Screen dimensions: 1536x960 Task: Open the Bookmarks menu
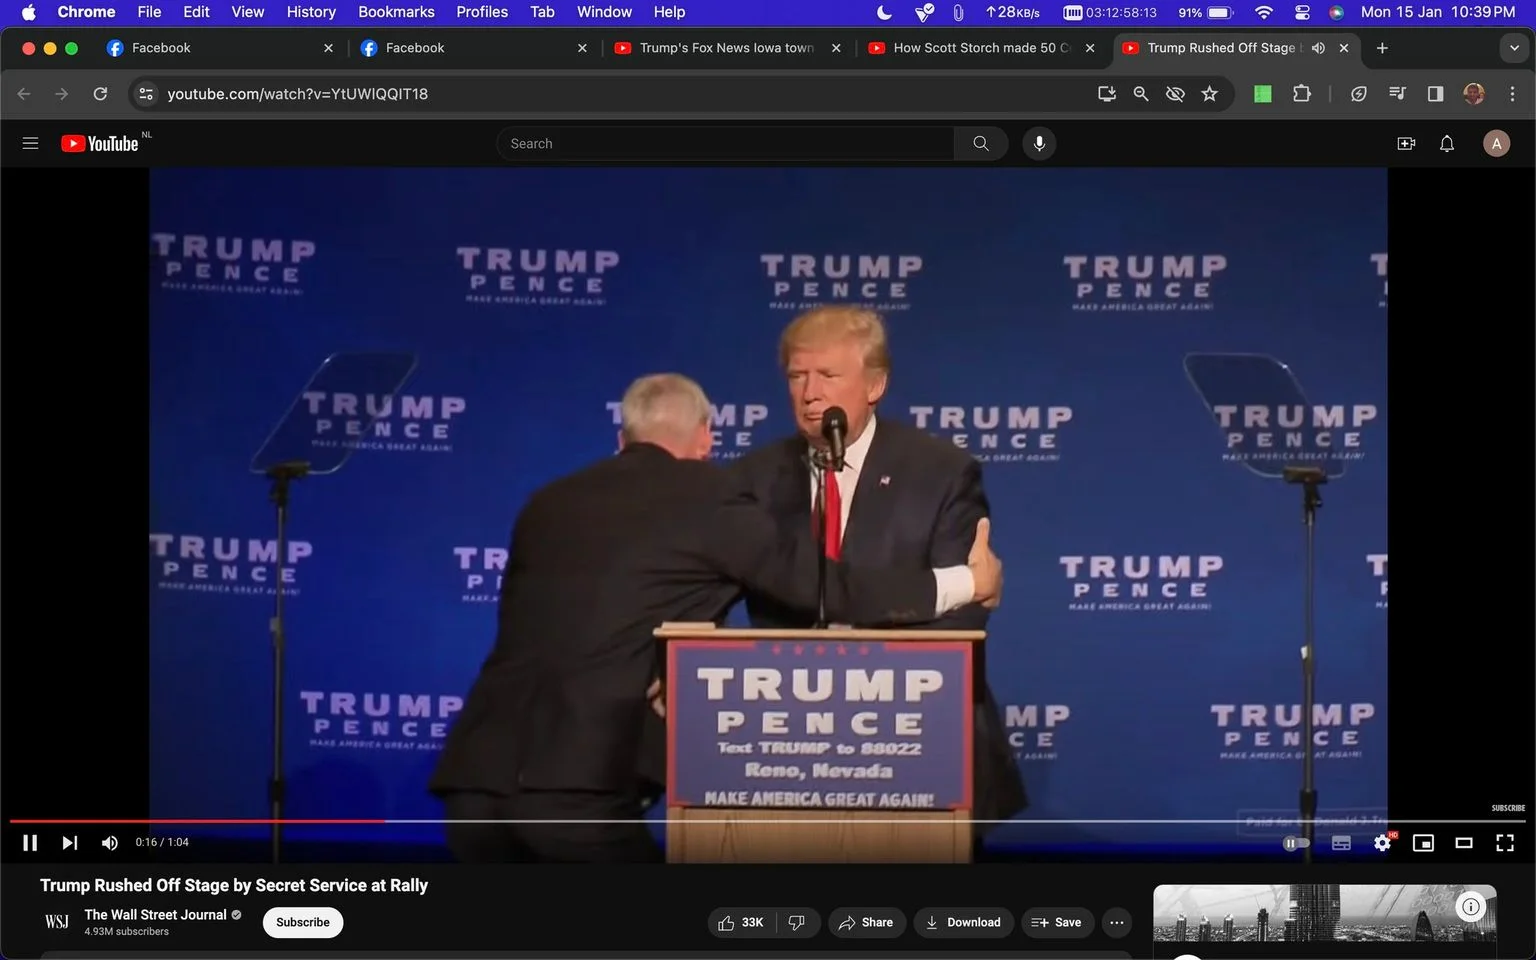pos(396,12)
